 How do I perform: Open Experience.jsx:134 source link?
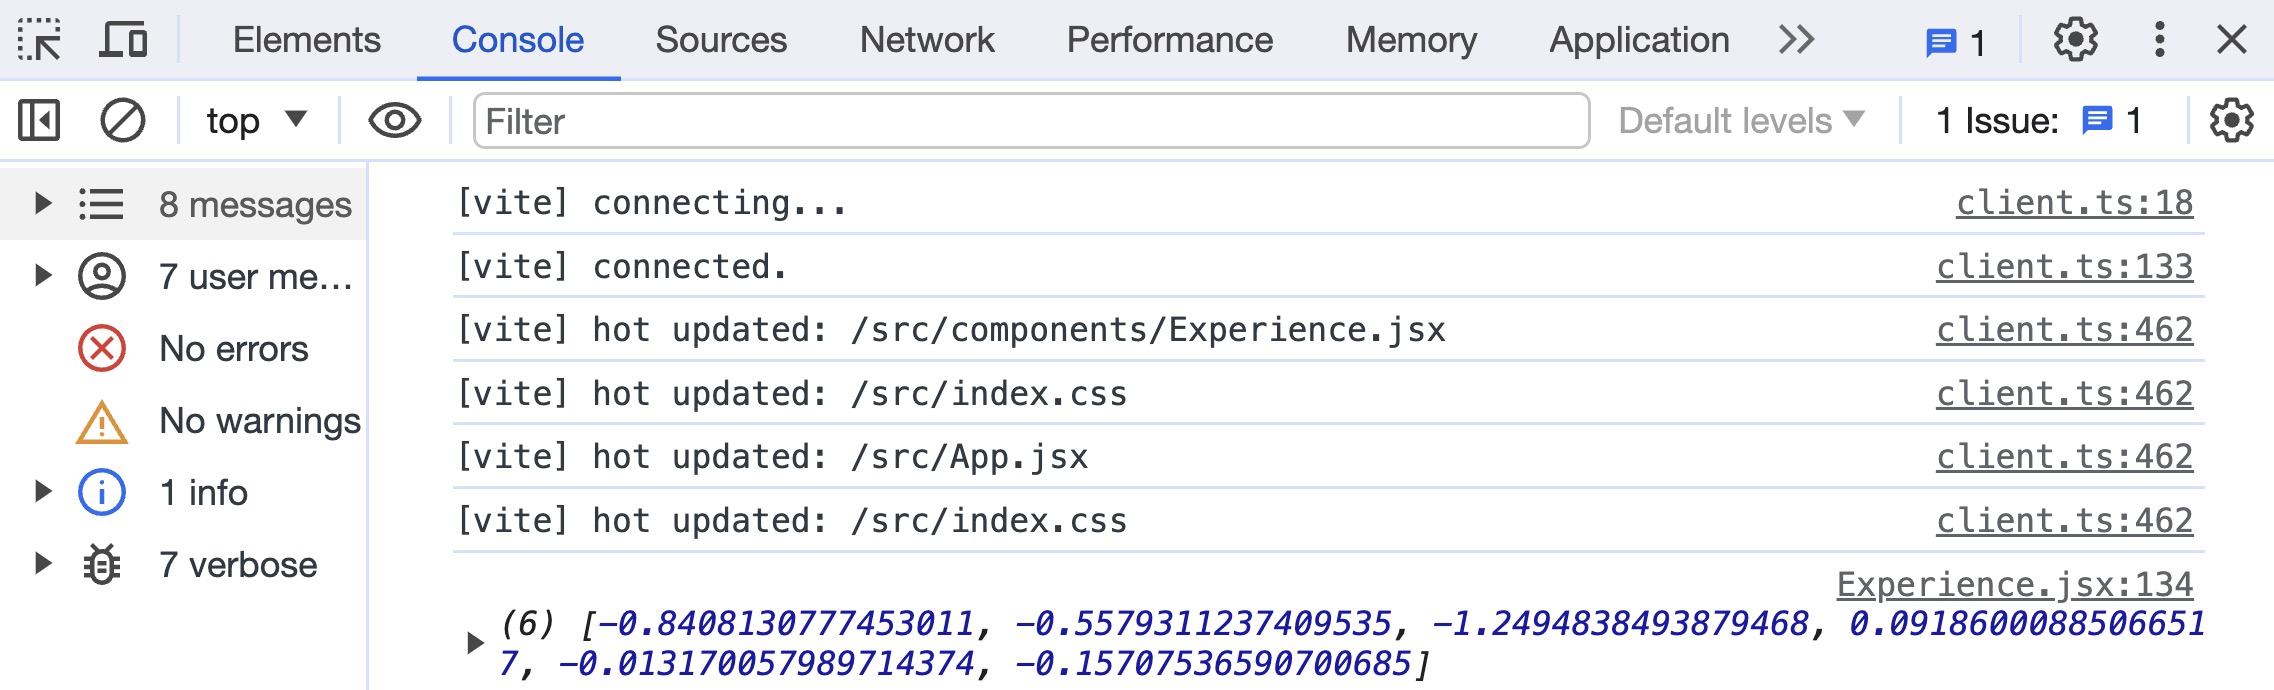[x=2014, y=584]
